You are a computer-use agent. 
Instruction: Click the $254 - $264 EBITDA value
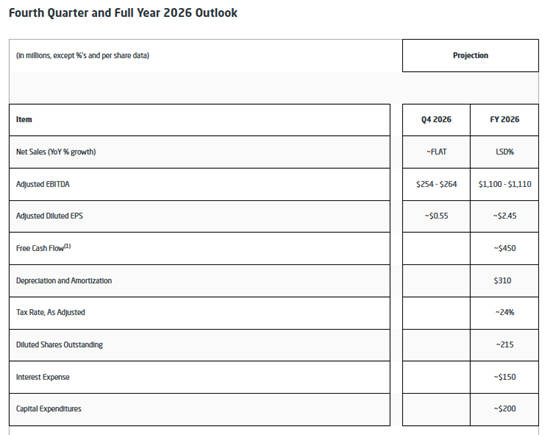(436, 184)
